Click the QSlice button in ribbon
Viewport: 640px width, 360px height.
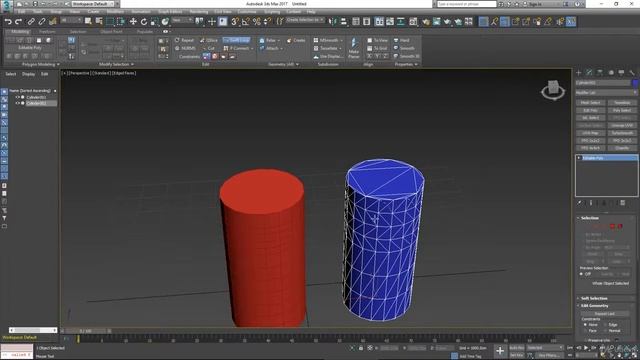(209, 40)
